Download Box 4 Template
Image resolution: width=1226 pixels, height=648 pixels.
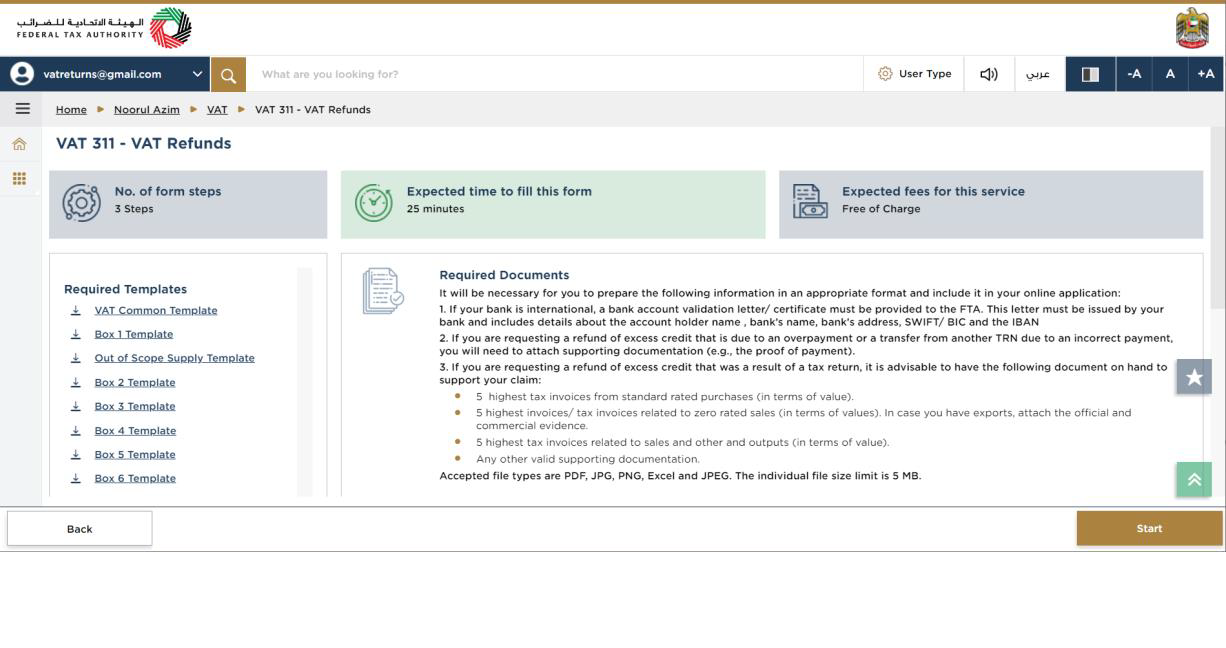coord(135,430)
